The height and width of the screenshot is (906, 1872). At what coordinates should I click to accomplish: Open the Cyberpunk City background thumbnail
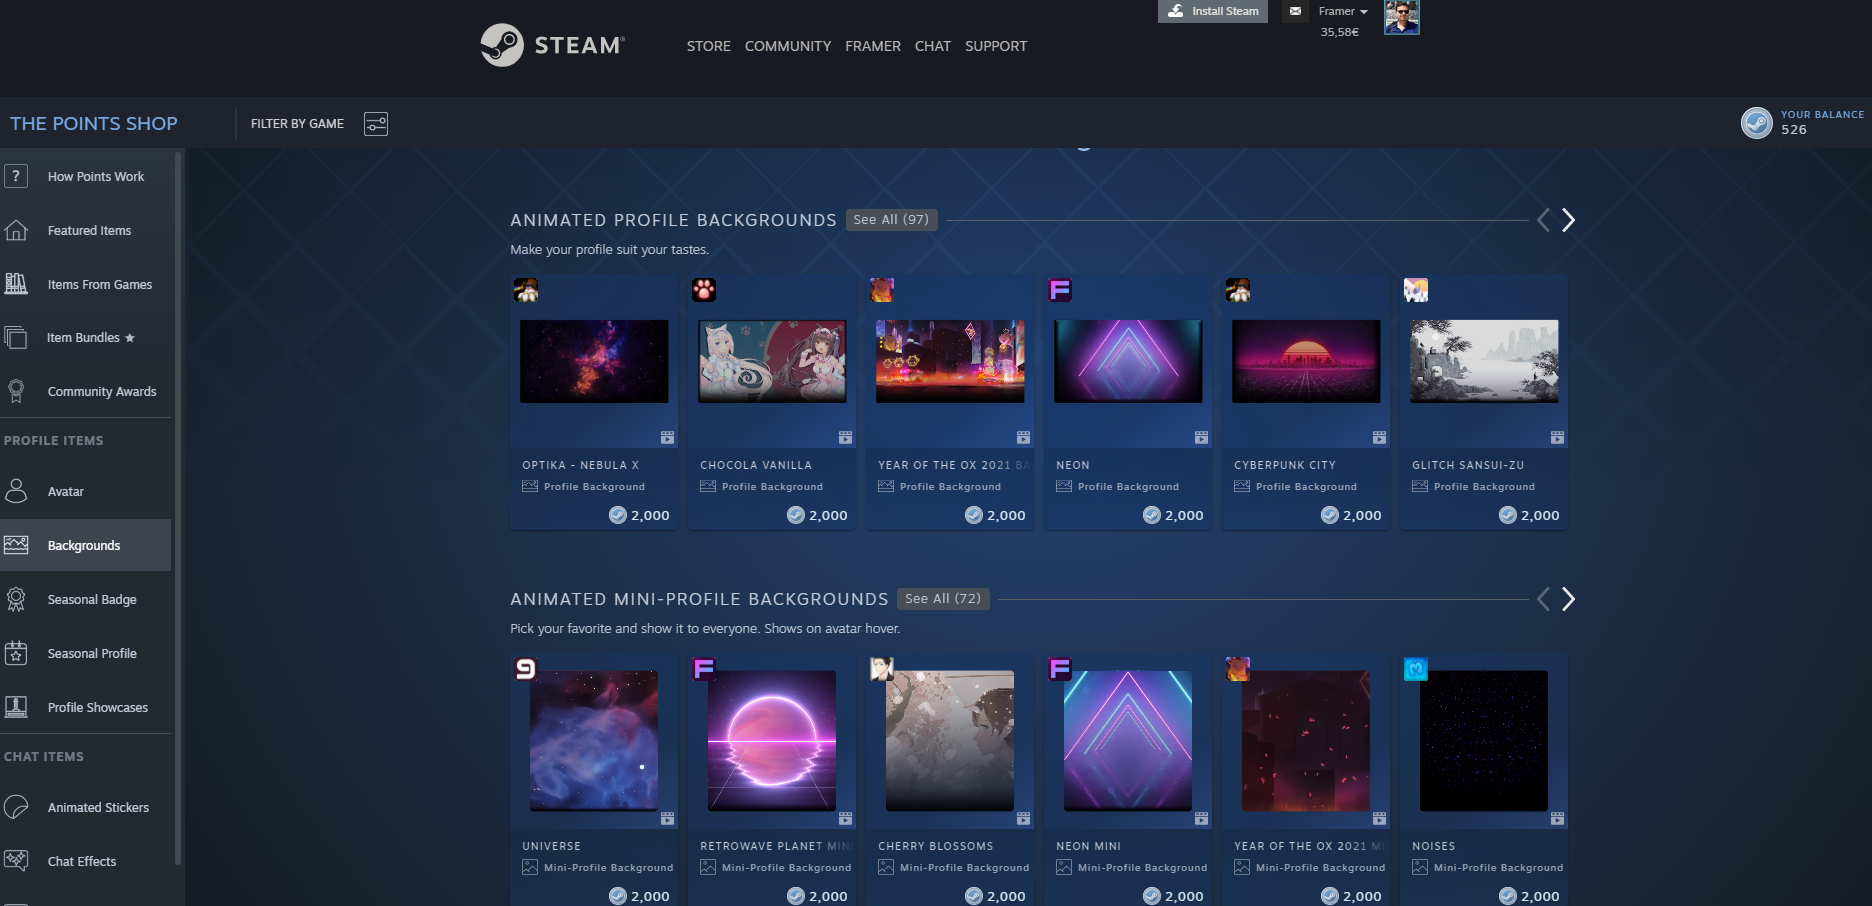pyautogui.click(x=1306, y=361)
